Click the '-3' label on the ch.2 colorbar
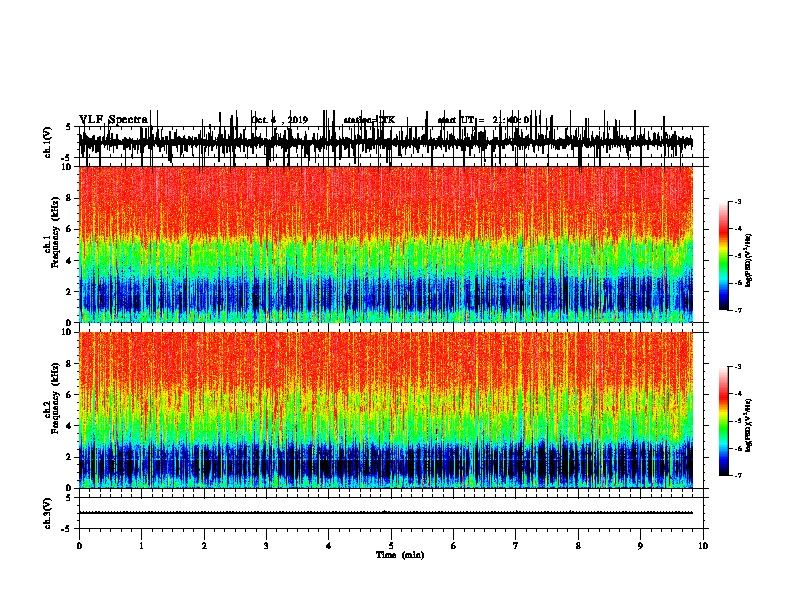792x612 pixels. pos(738,367)
